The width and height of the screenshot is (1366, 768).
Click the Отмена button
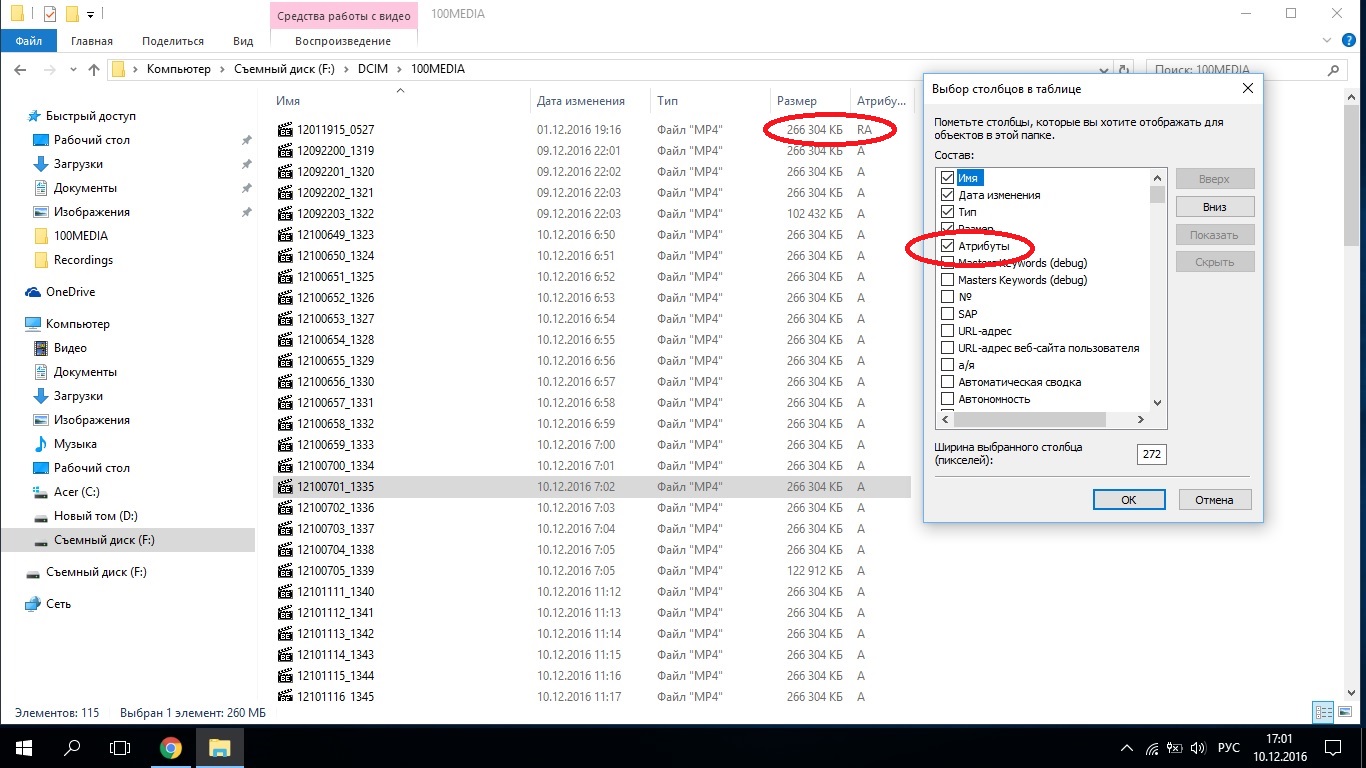[x=1215, y=500]
